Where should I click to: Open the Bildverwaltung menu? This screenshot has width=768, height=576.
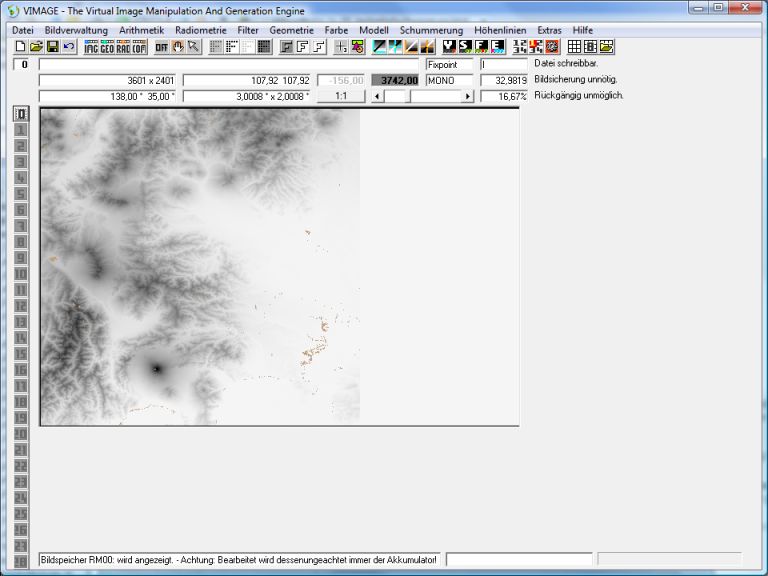(x=76, y=31)
